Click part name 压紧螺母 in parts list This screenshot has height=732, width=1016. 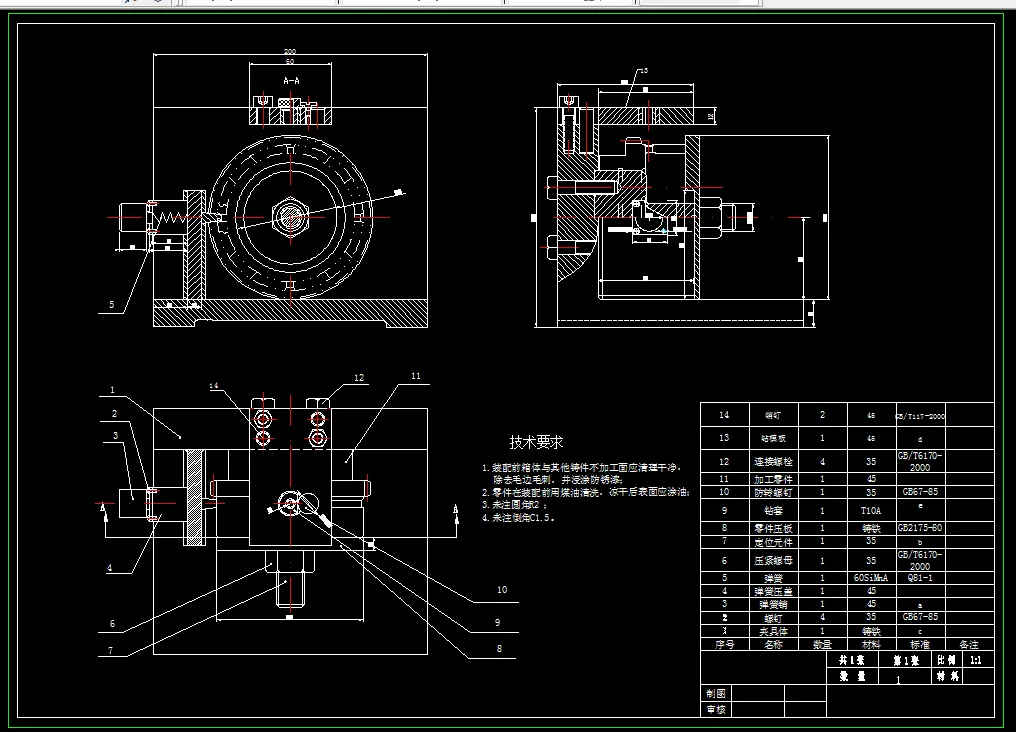[773, 560]
